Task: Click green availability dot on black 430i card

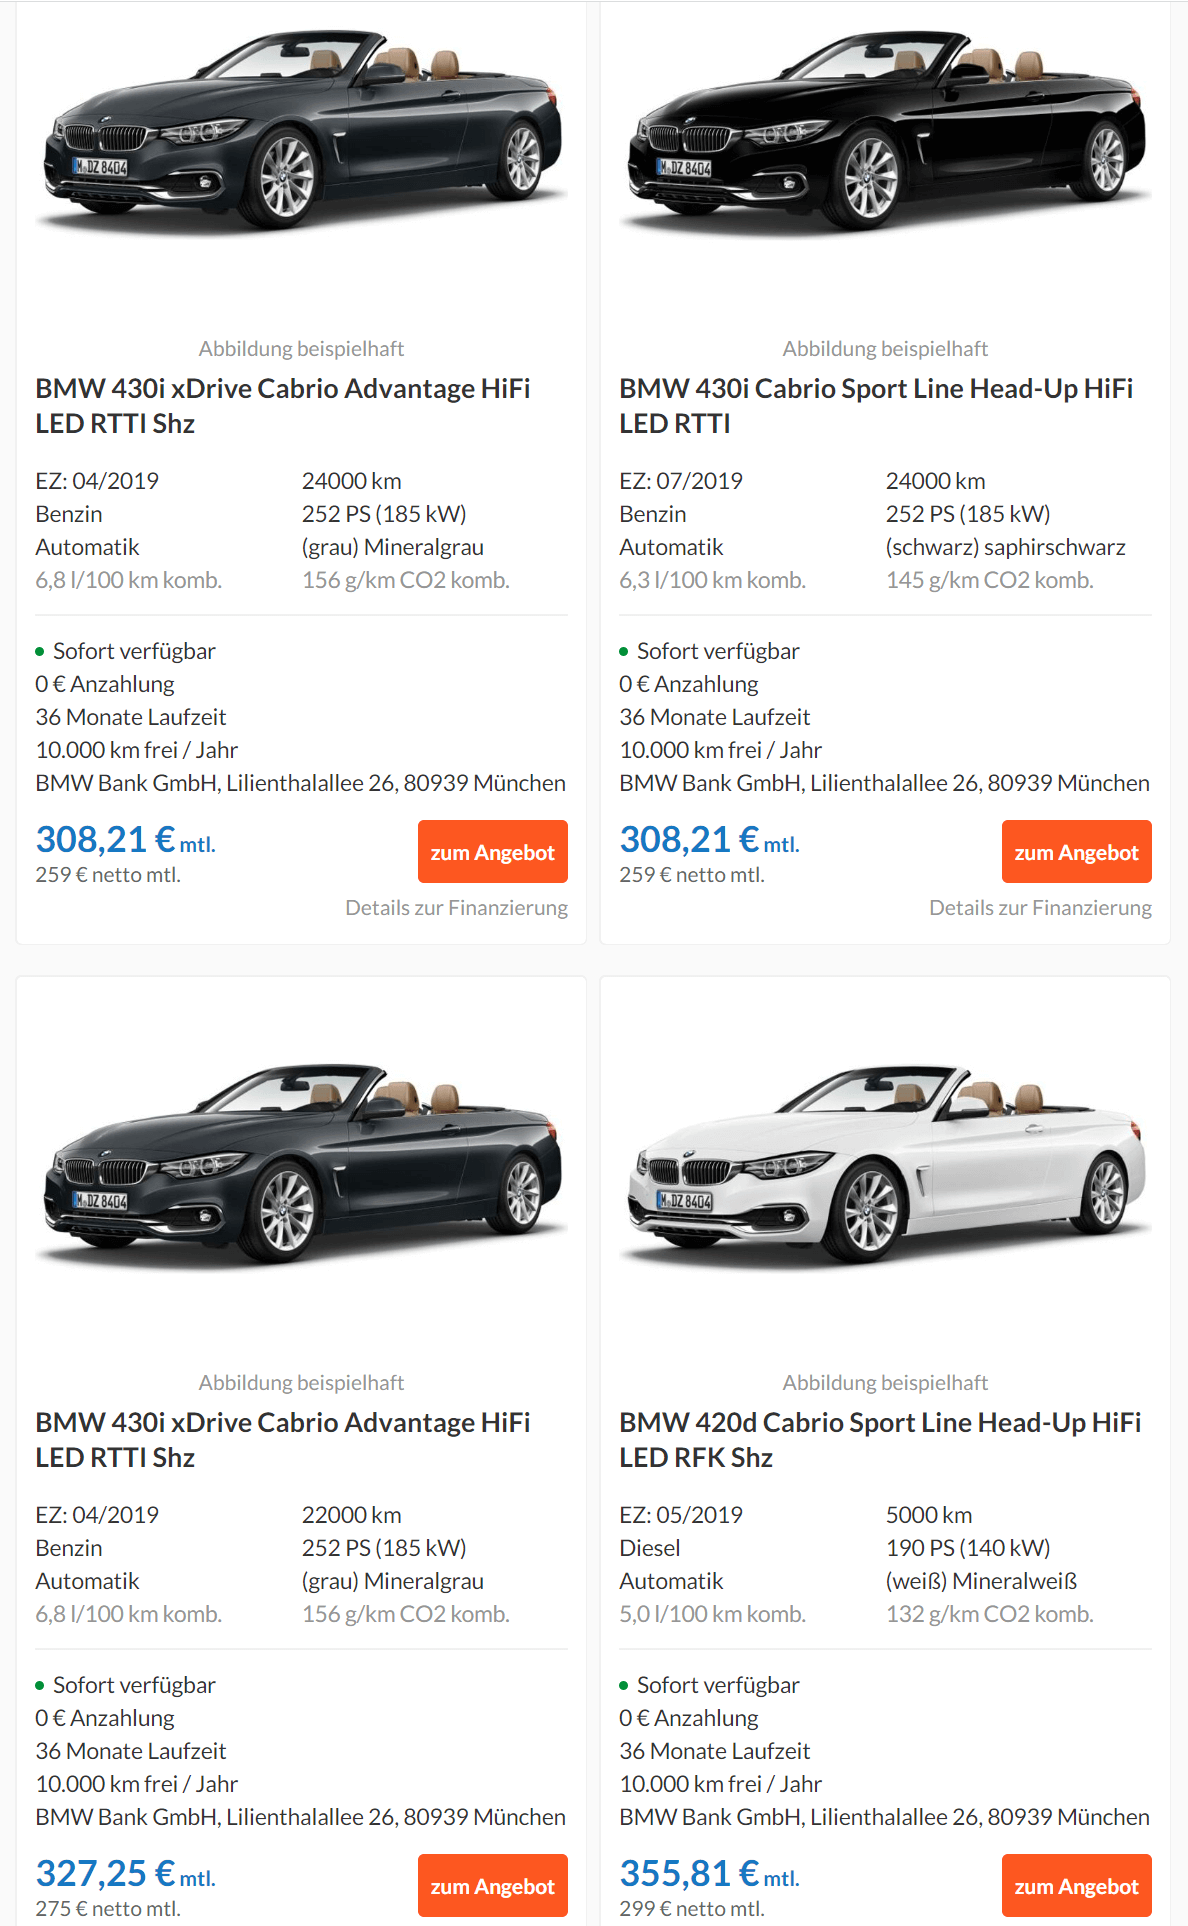Action: pos(624,652)
